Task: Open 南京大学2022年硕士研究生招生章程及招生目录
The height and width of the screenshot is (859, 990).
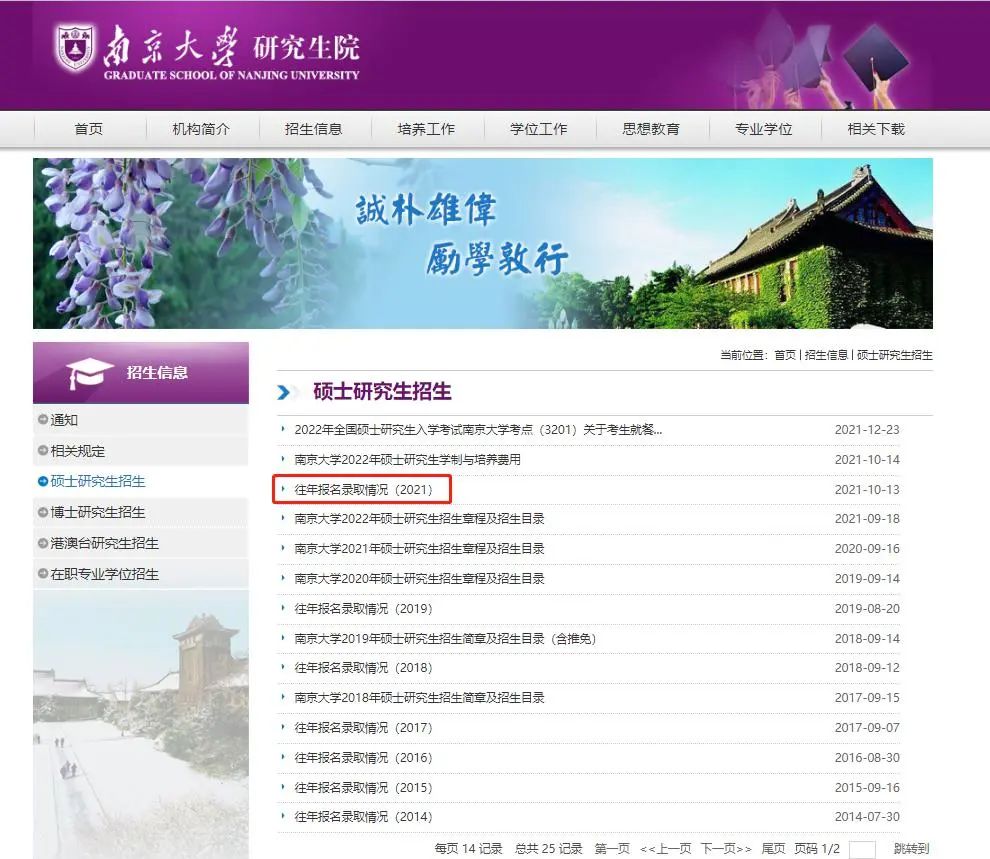Action: point(419,519)
